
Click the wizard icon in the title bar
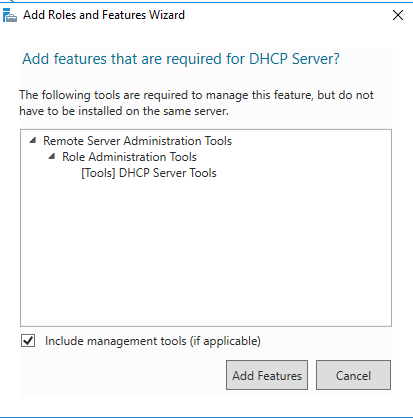tap(10, 15)
